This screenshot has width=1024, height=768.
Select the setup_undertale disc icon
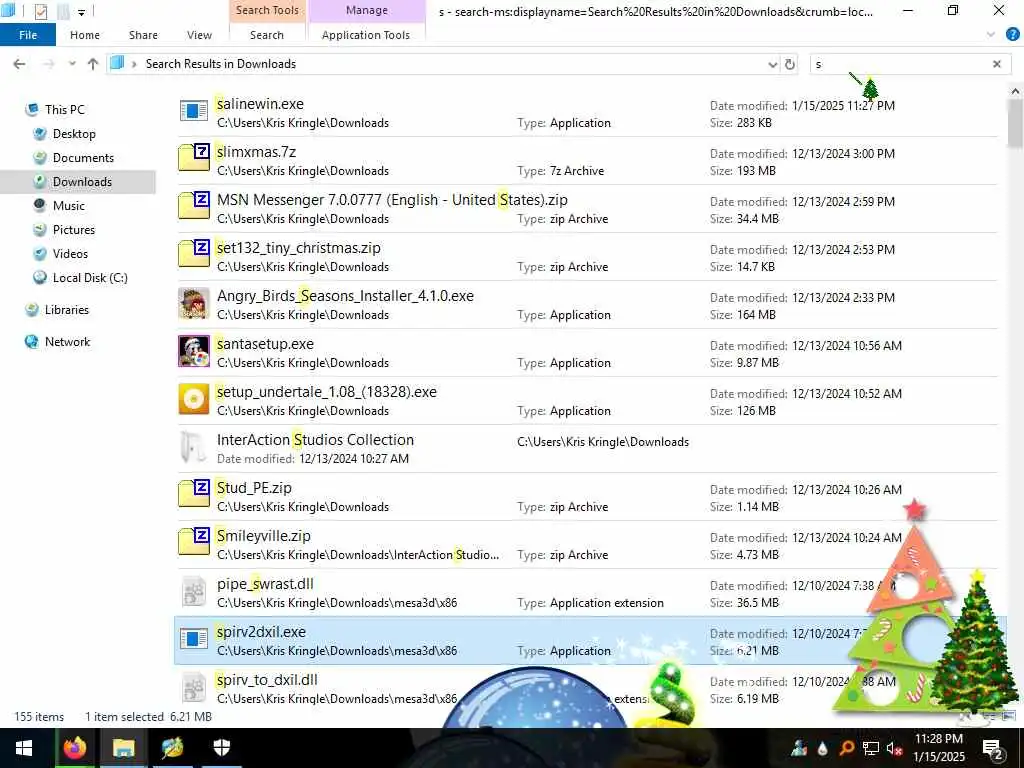click(x=193, y=399)
